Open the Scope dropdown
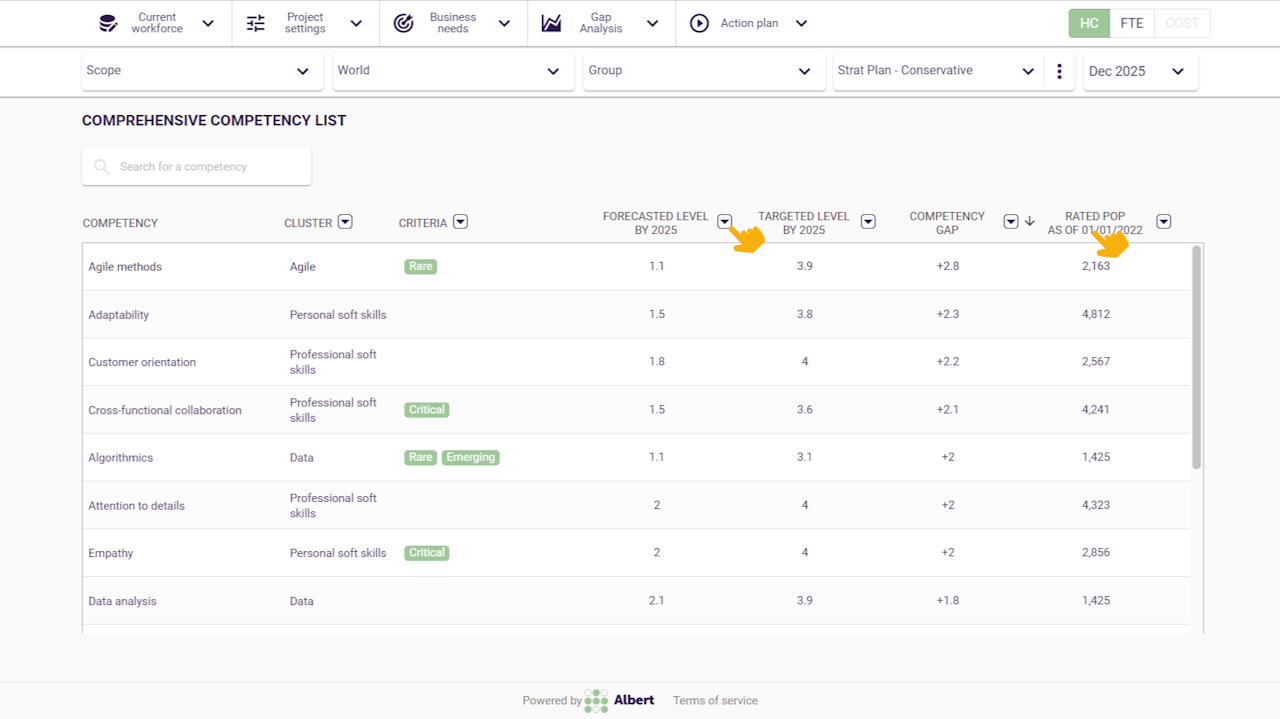Image resolution: width=1280 pixels, height=719 pixels. tap(202, 71)
